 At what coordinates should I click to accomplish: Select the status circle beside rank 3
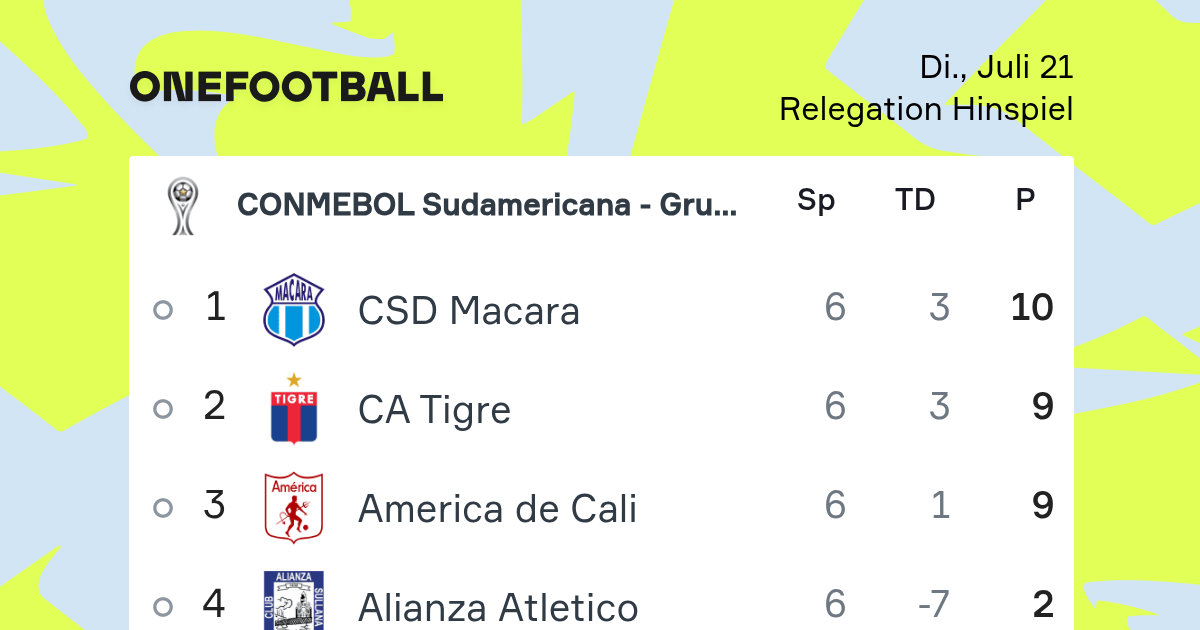pos(163,508)
